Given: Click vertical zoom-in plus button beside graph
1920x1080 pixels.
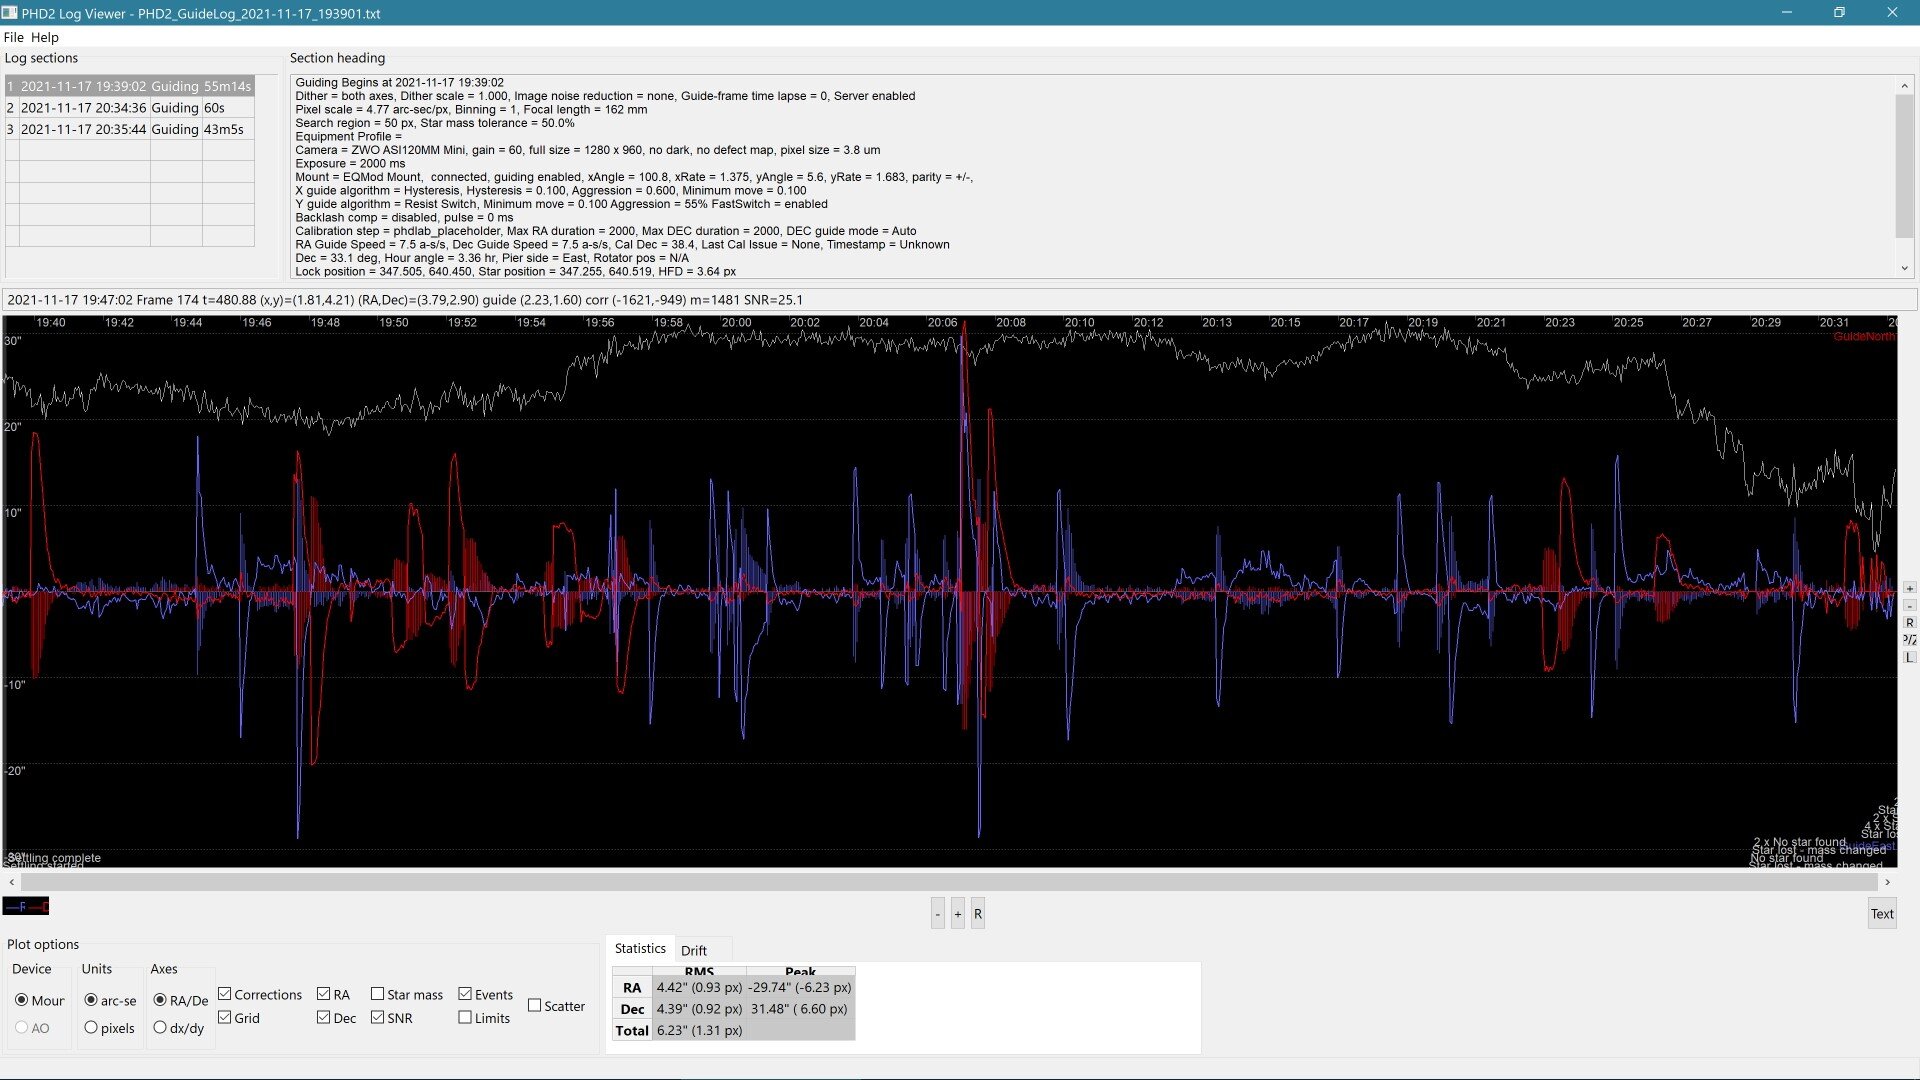Looking at the screenshot, I should point(1909,588).
